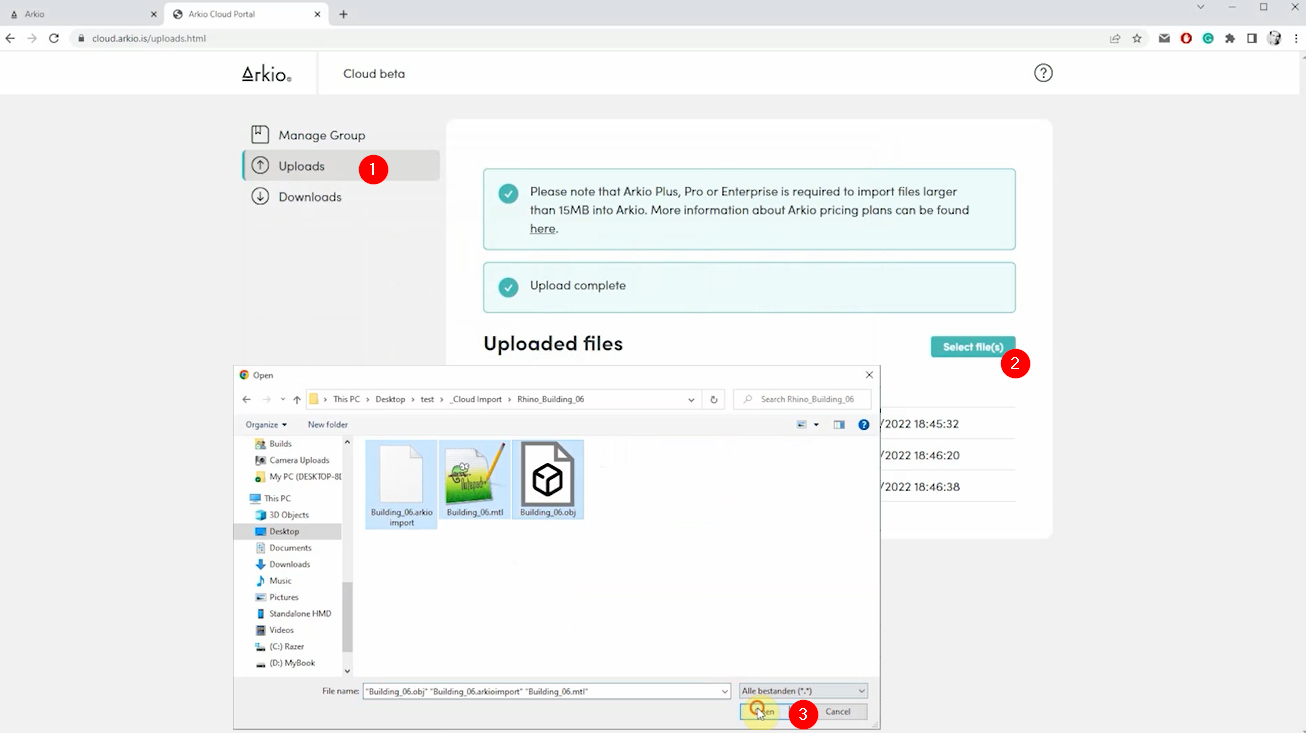This screenshot has width=1306, height=733.
Task: Click New folder in the Open dialog
Action: coord(328,425)
